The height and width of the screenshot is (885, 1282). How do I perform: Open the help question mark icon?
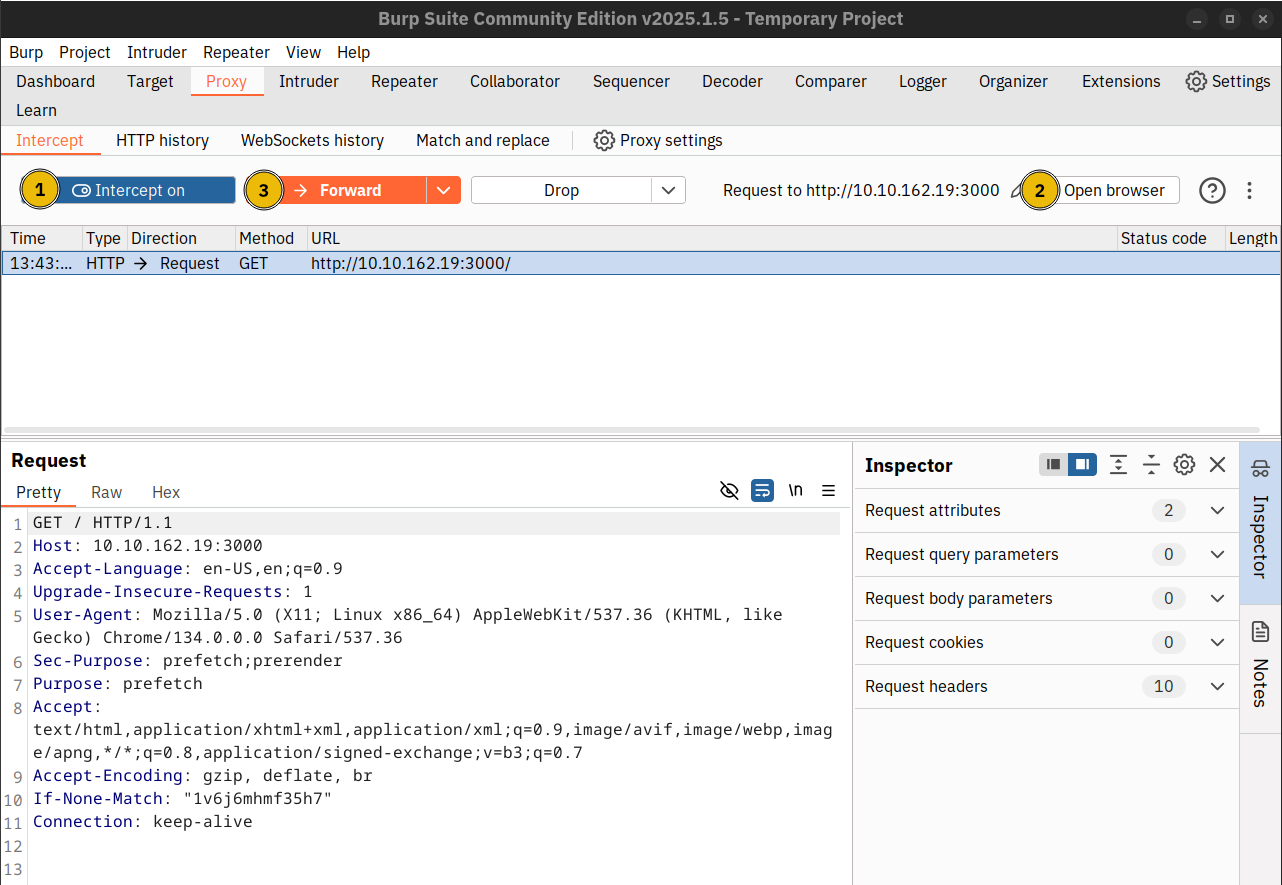coord(1212,190)
